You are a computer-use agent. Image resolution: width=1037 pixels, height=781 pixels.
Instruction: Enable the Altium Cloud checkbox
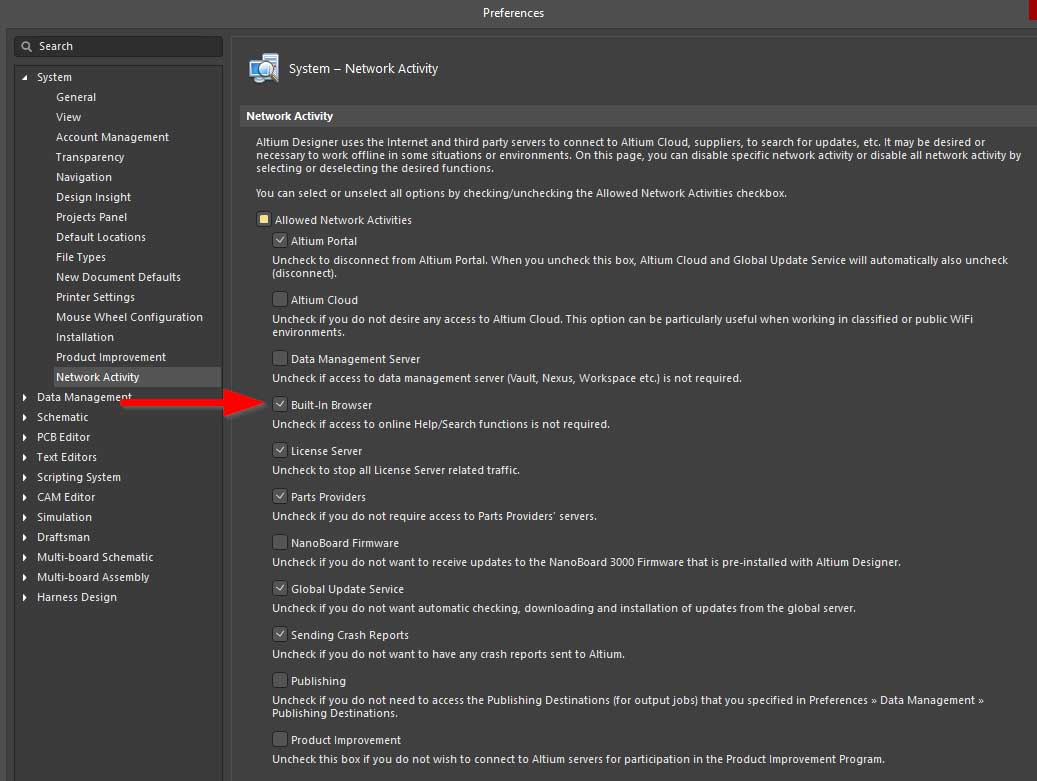280,300
